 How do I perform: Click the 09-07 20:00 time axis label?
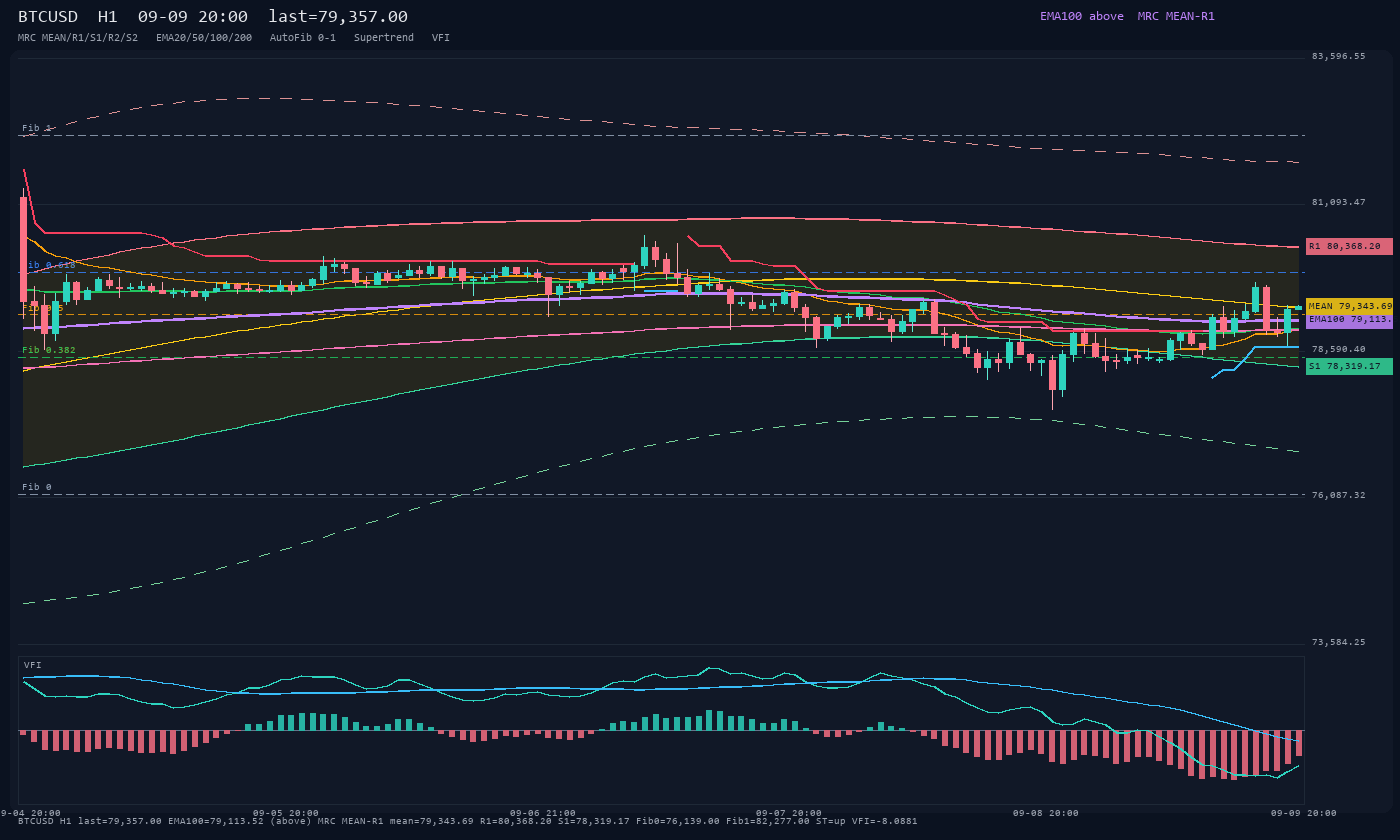[789, 813]
